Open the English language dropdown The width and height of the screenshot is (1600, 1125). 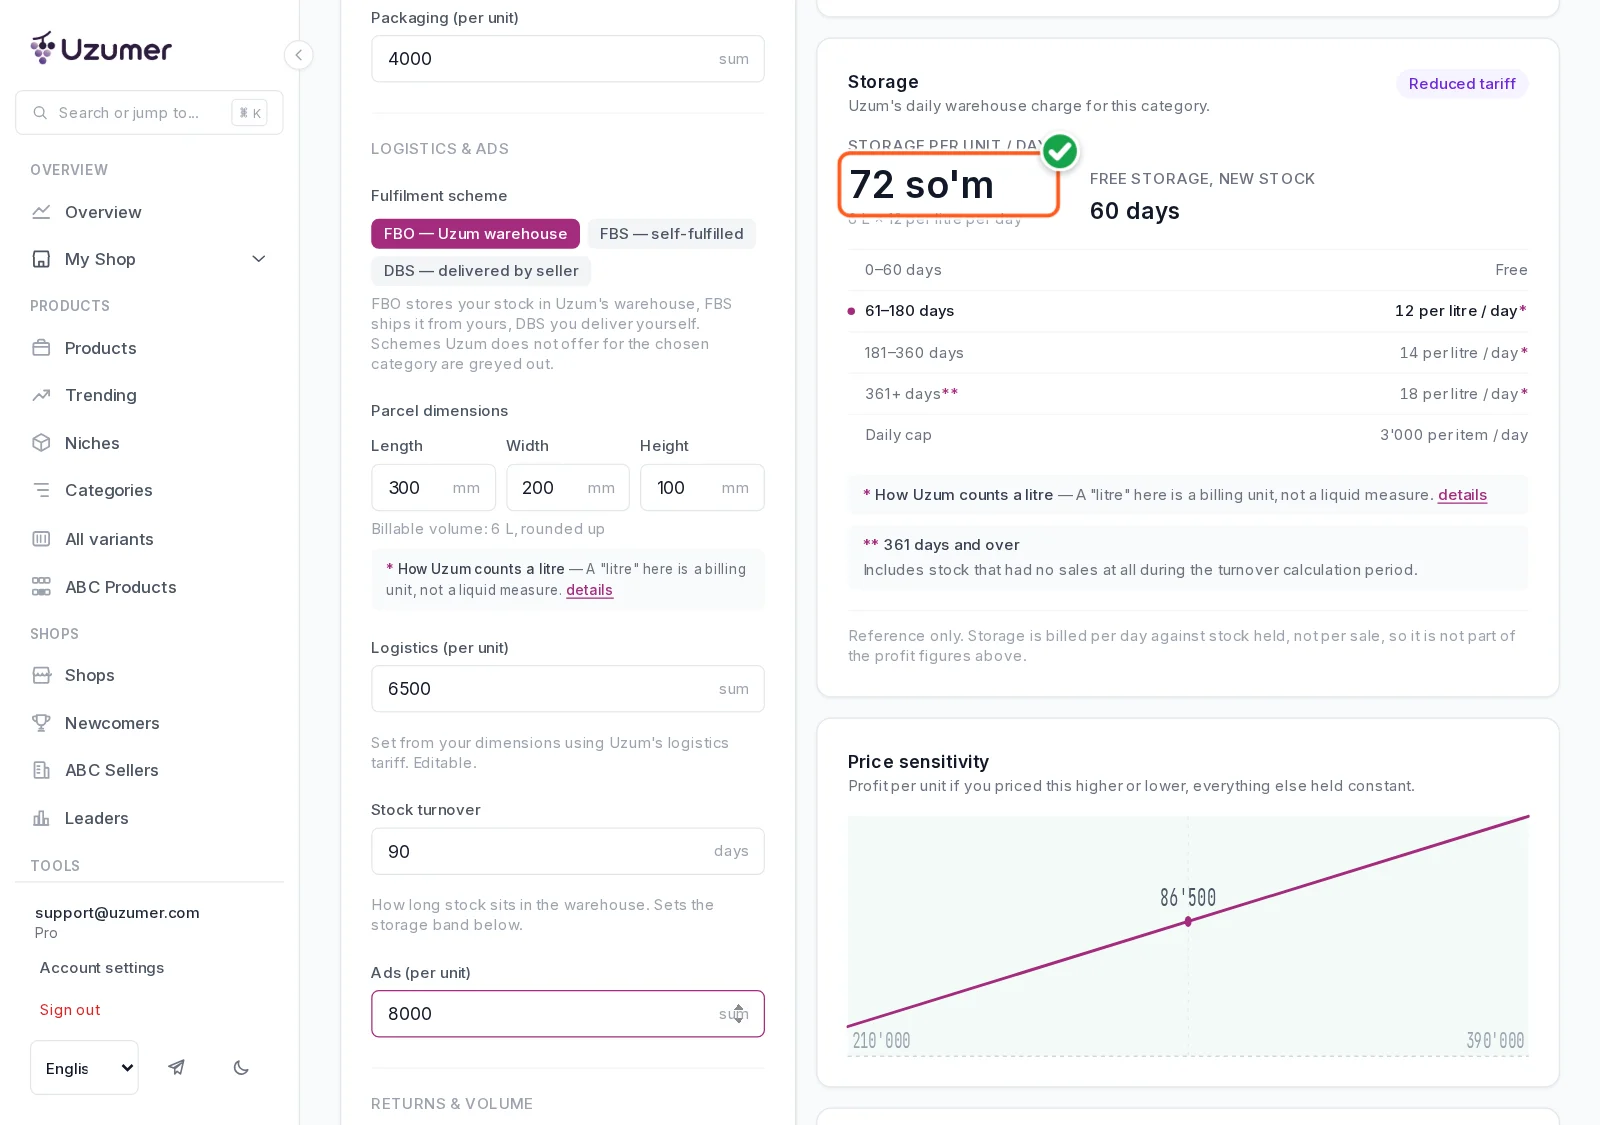click(x=85, y=1068)
